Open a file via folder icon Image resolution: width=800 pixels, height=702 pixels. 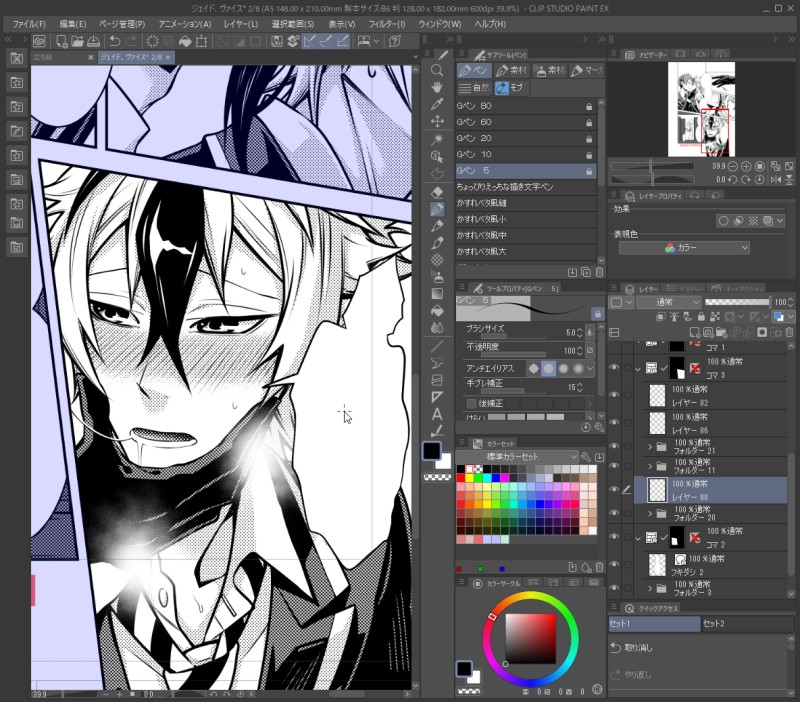78,41
